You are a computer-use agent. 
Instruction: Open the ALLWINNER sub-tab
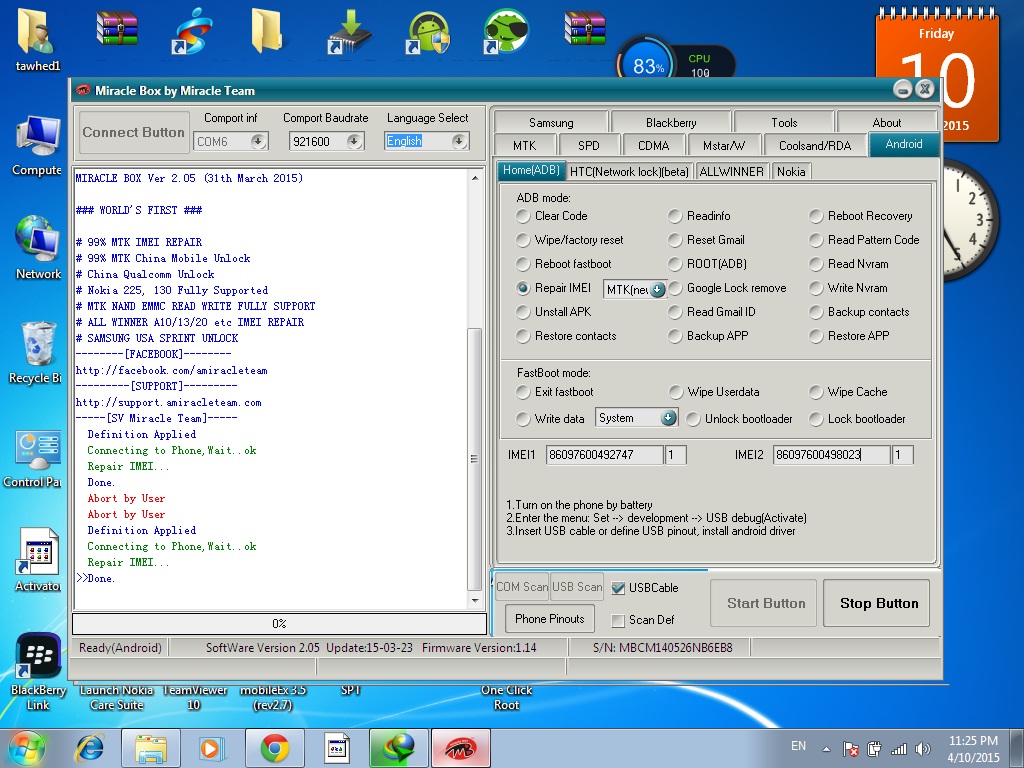(731, 172)
